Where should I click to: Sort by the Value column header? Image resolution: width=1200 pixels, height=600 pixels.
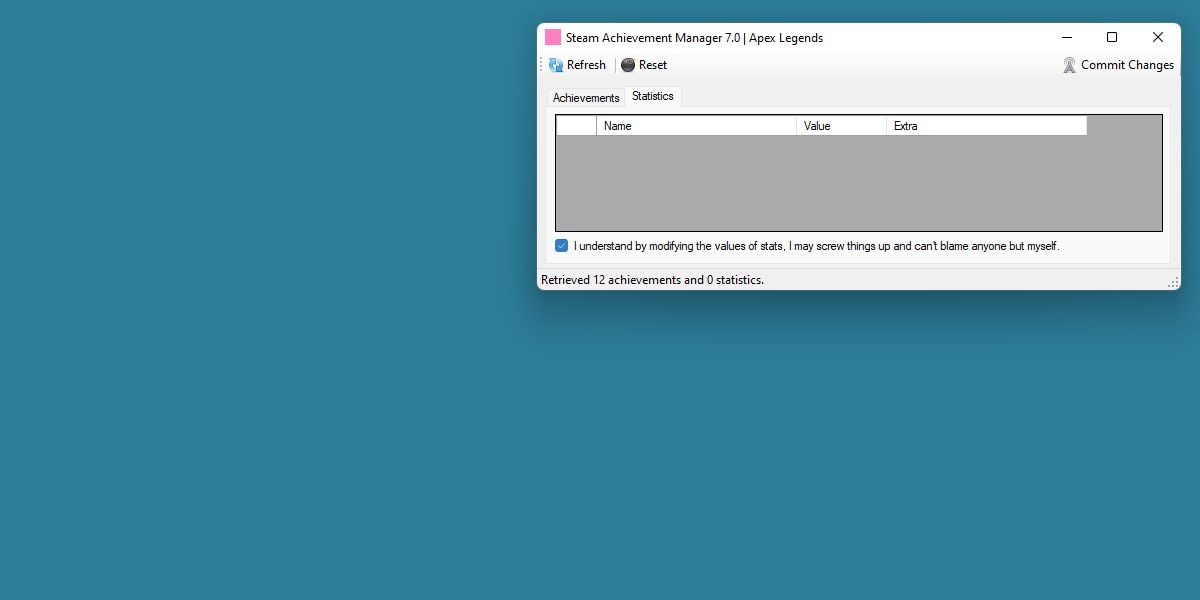pos(841,125)
